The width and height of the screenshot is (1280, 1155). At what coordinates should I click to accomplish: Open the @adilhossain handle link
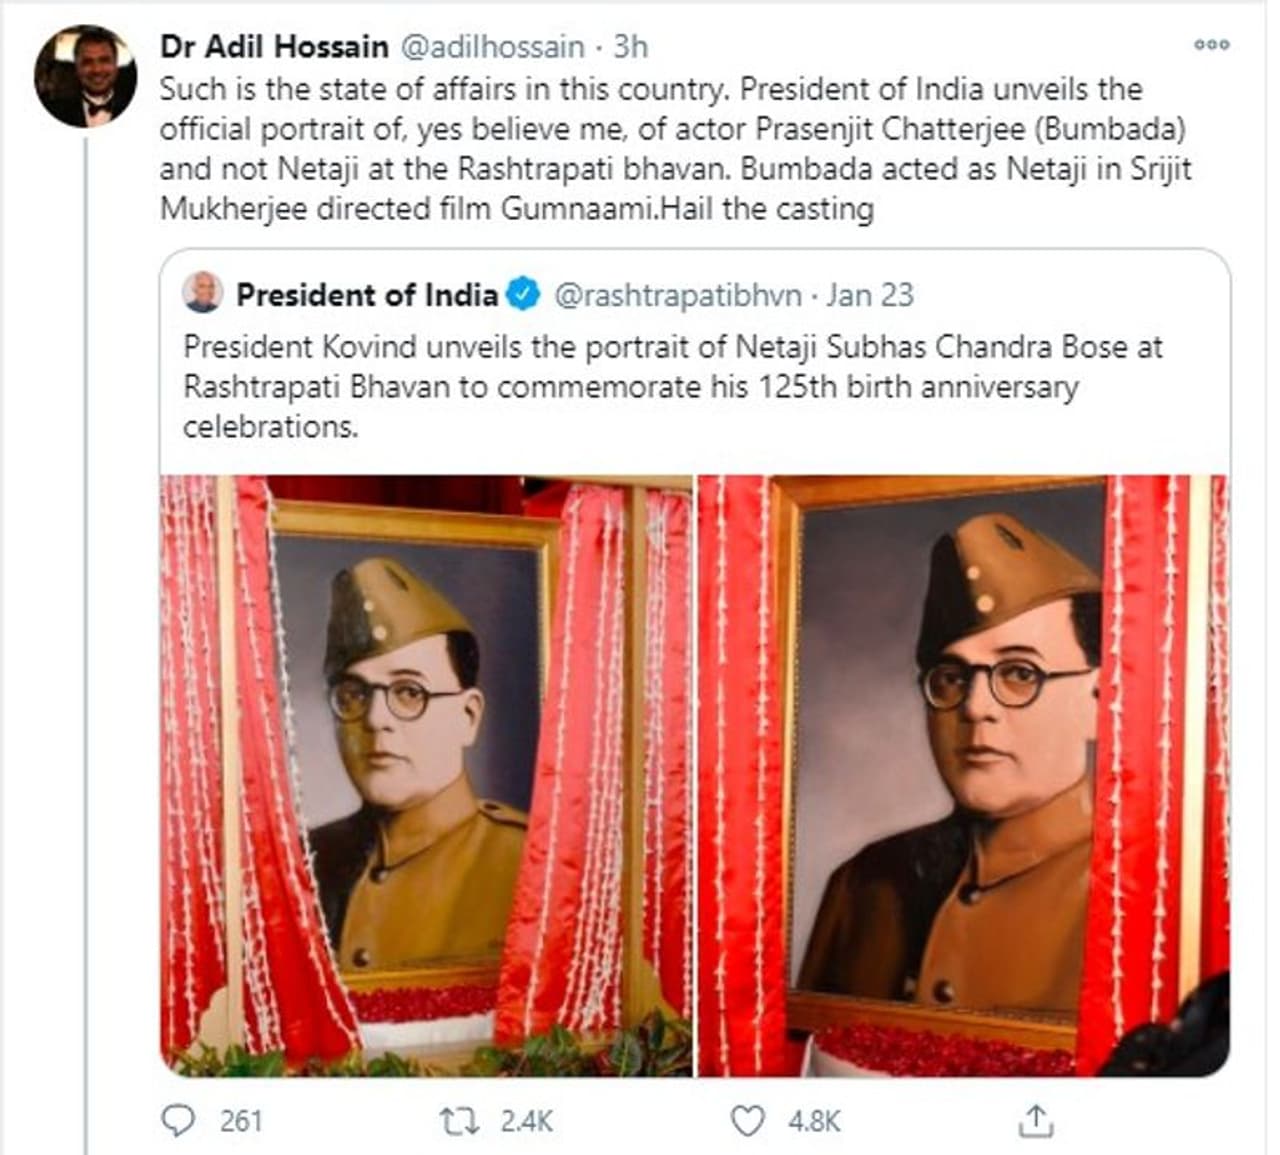[493, 46]
